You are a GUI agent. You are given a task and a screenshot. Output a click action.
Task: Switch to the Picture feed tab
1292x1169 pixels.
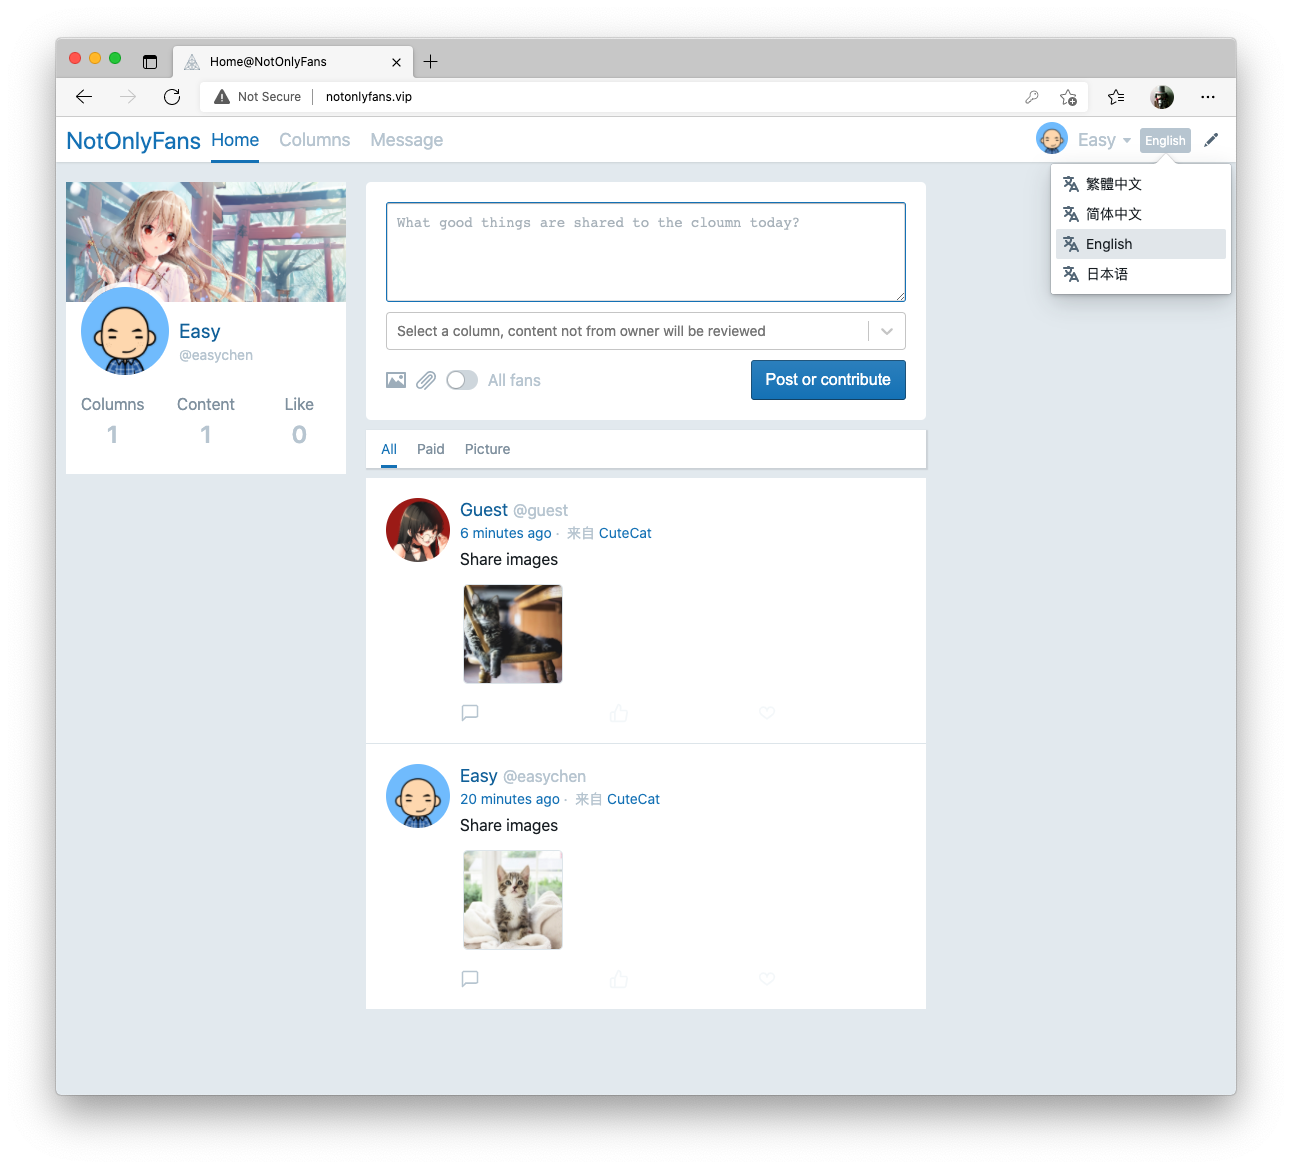487,449
